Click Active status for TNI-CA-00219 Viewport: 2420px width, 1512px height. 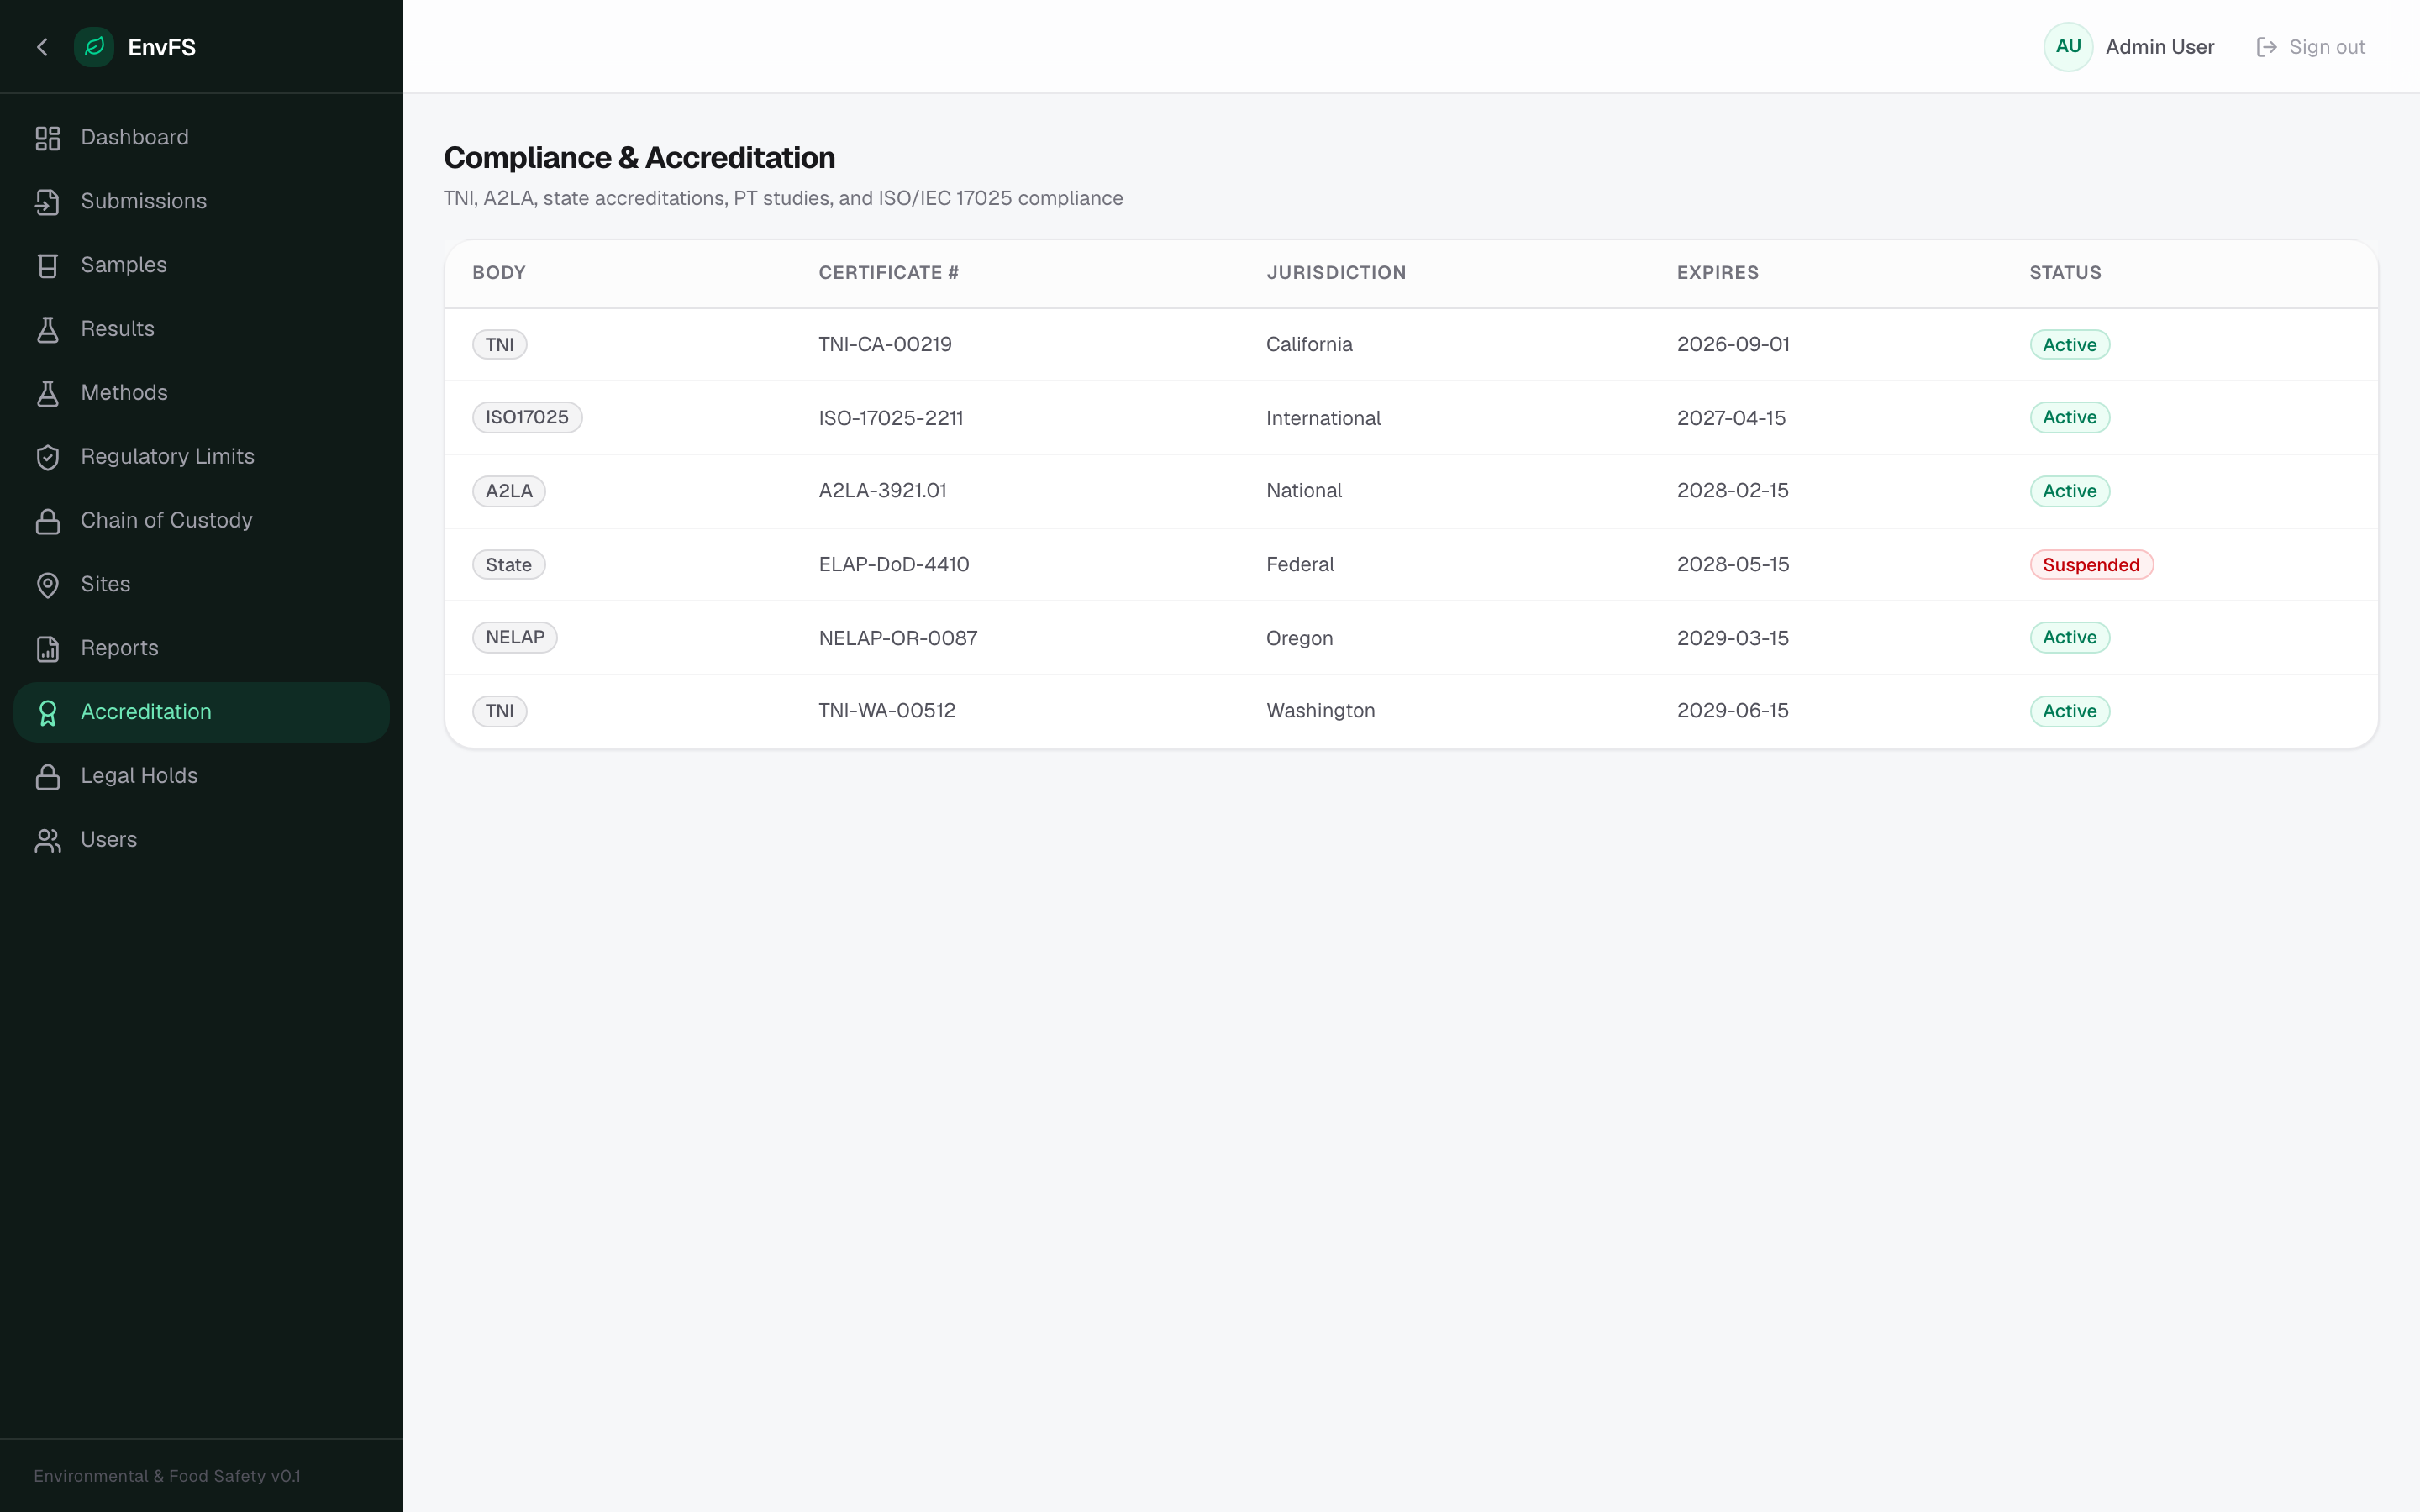pyautogui.click(x=2069, y=345)
